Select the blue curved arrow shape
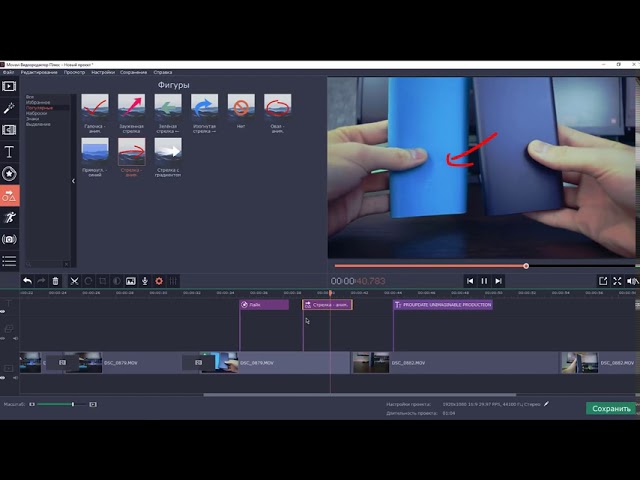 click(x=204, y=108)
